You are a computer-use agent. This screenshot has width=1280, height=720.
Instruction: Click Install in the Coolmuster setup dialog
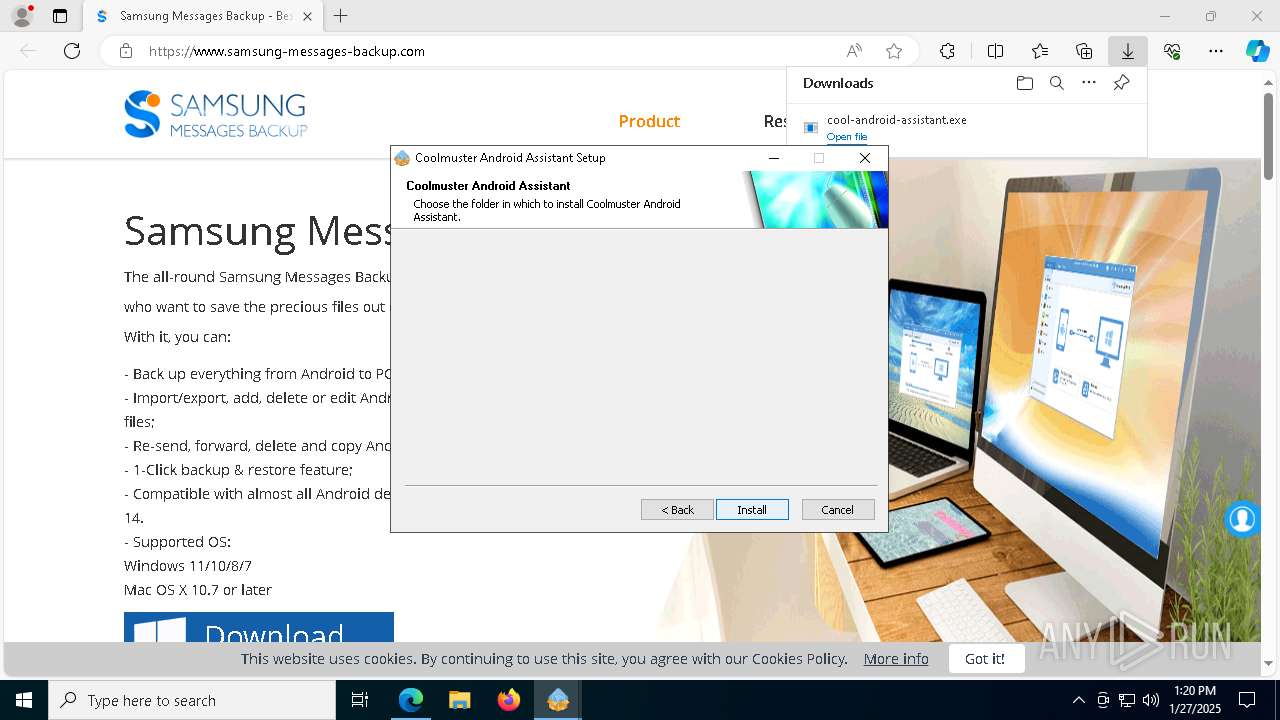coord(752,510)
